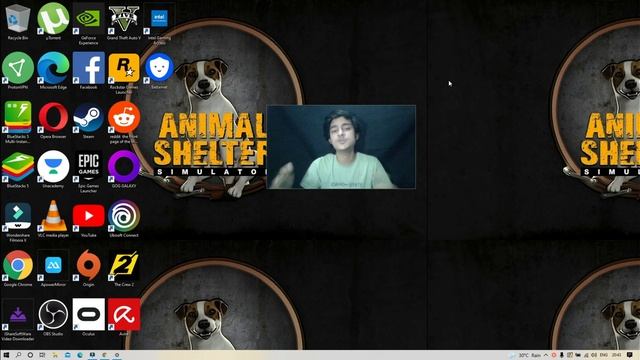
Task: Open the Origin desktop shortcut
Action: (89, 269)
